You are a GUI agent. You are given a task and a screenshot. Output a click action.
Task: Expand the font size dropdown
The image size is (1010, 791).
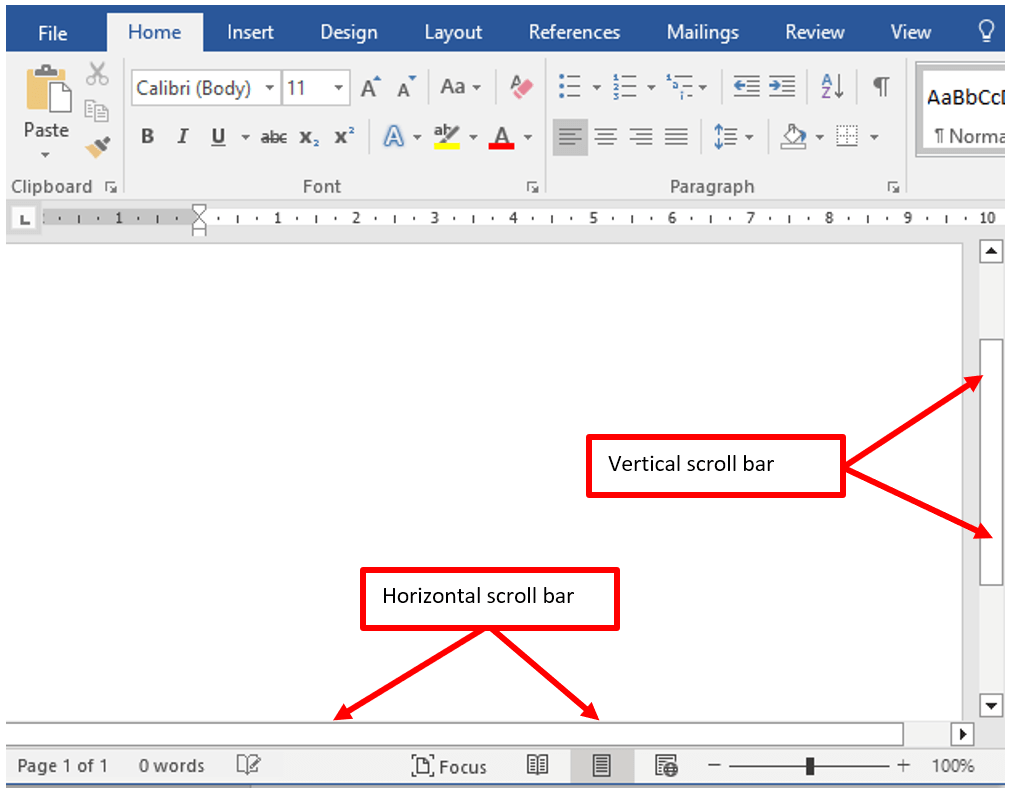(x=339, y=88)
